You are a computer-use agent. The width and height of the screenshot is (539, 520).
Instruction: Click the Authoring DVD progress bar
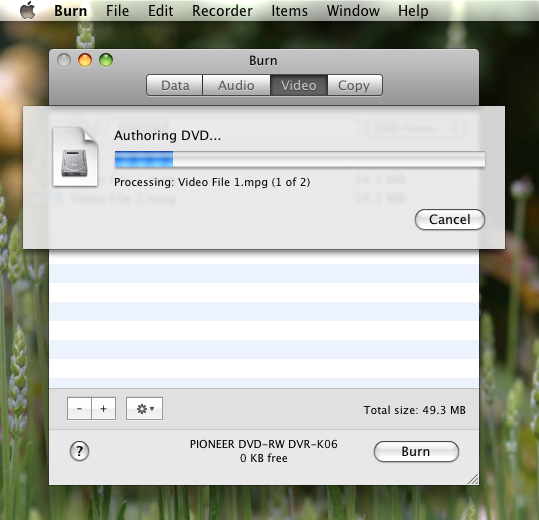click(300, 159)
